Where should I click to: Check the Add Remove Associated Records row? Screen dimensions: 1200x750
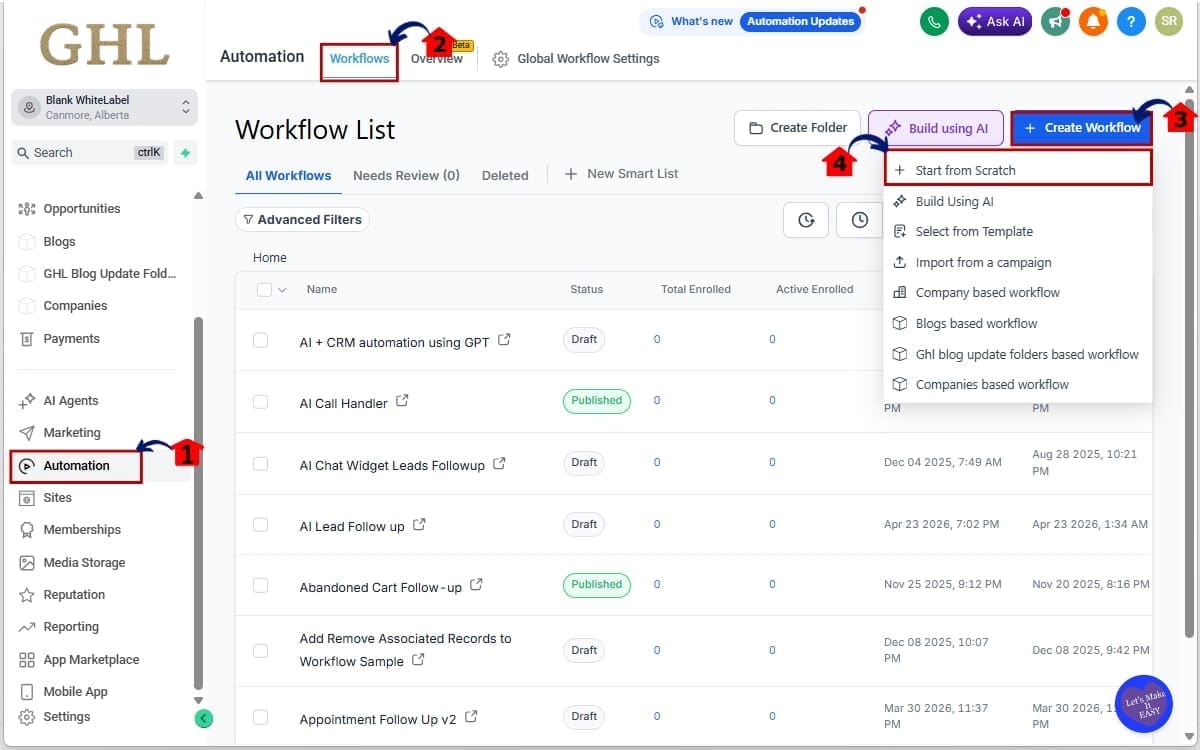[x=260, y=650]
